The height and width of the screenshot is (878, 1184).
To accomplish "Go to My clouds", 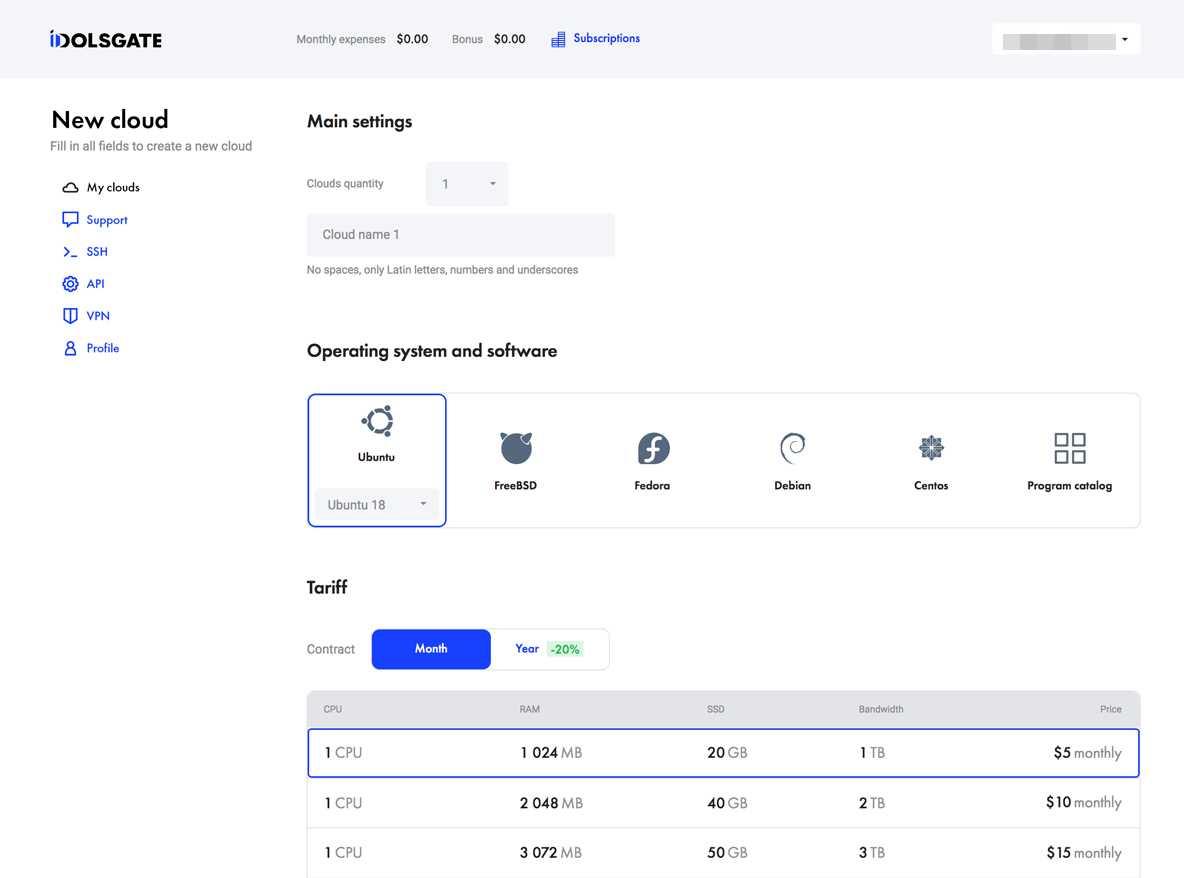I will coord(113,187).
